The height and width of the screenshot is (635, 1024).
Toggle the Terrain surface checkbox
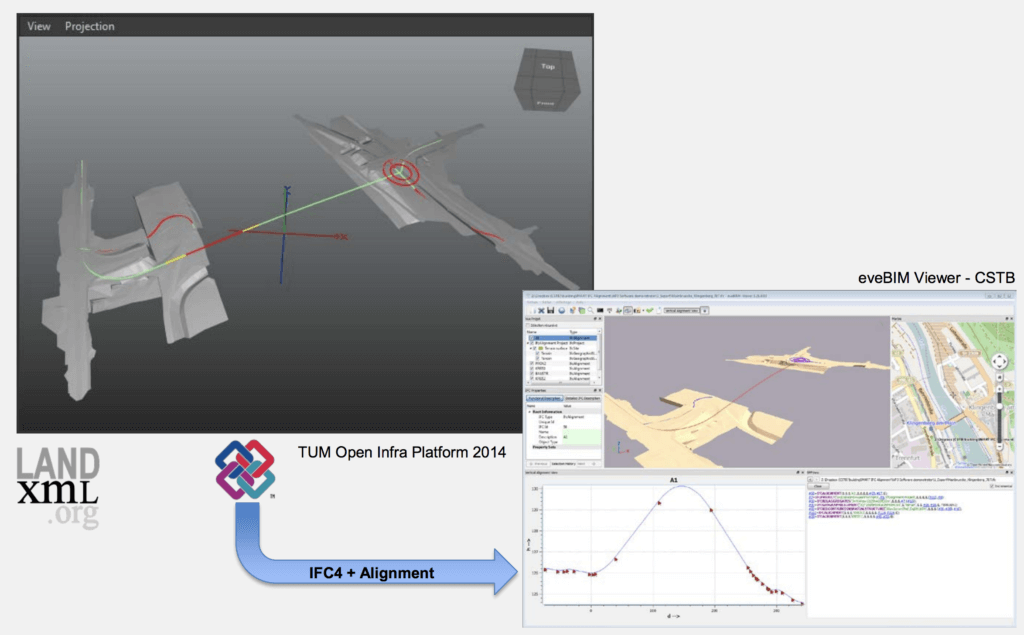pyautogui.click(x=535, y=348)
